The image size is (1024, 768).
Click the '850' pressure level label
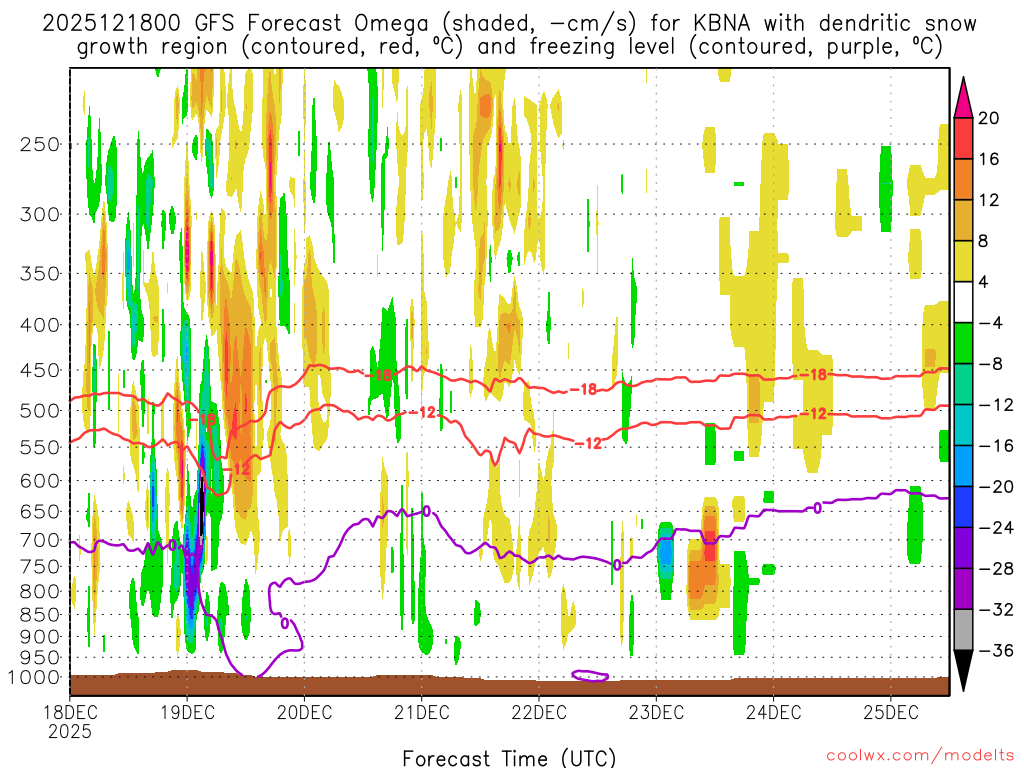click(x=40, y=615)
